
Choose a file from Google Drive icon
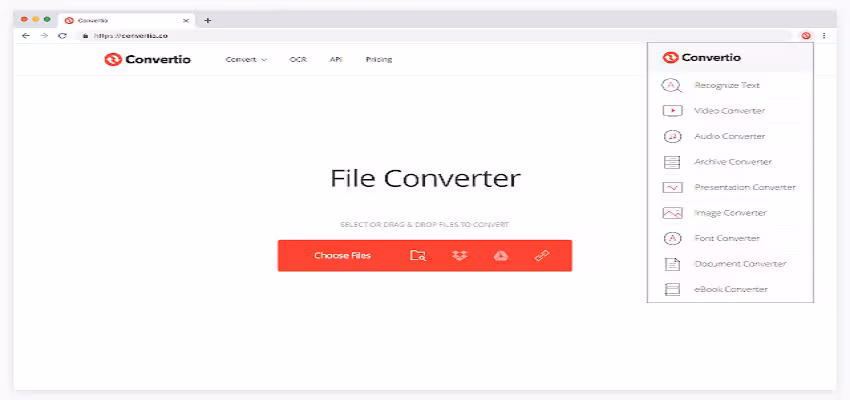pos(500,255)
